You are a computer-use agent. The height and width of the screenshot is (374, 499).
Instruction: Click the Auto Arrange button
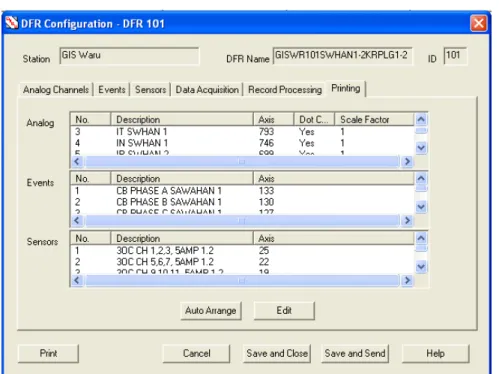pos(211,311)
